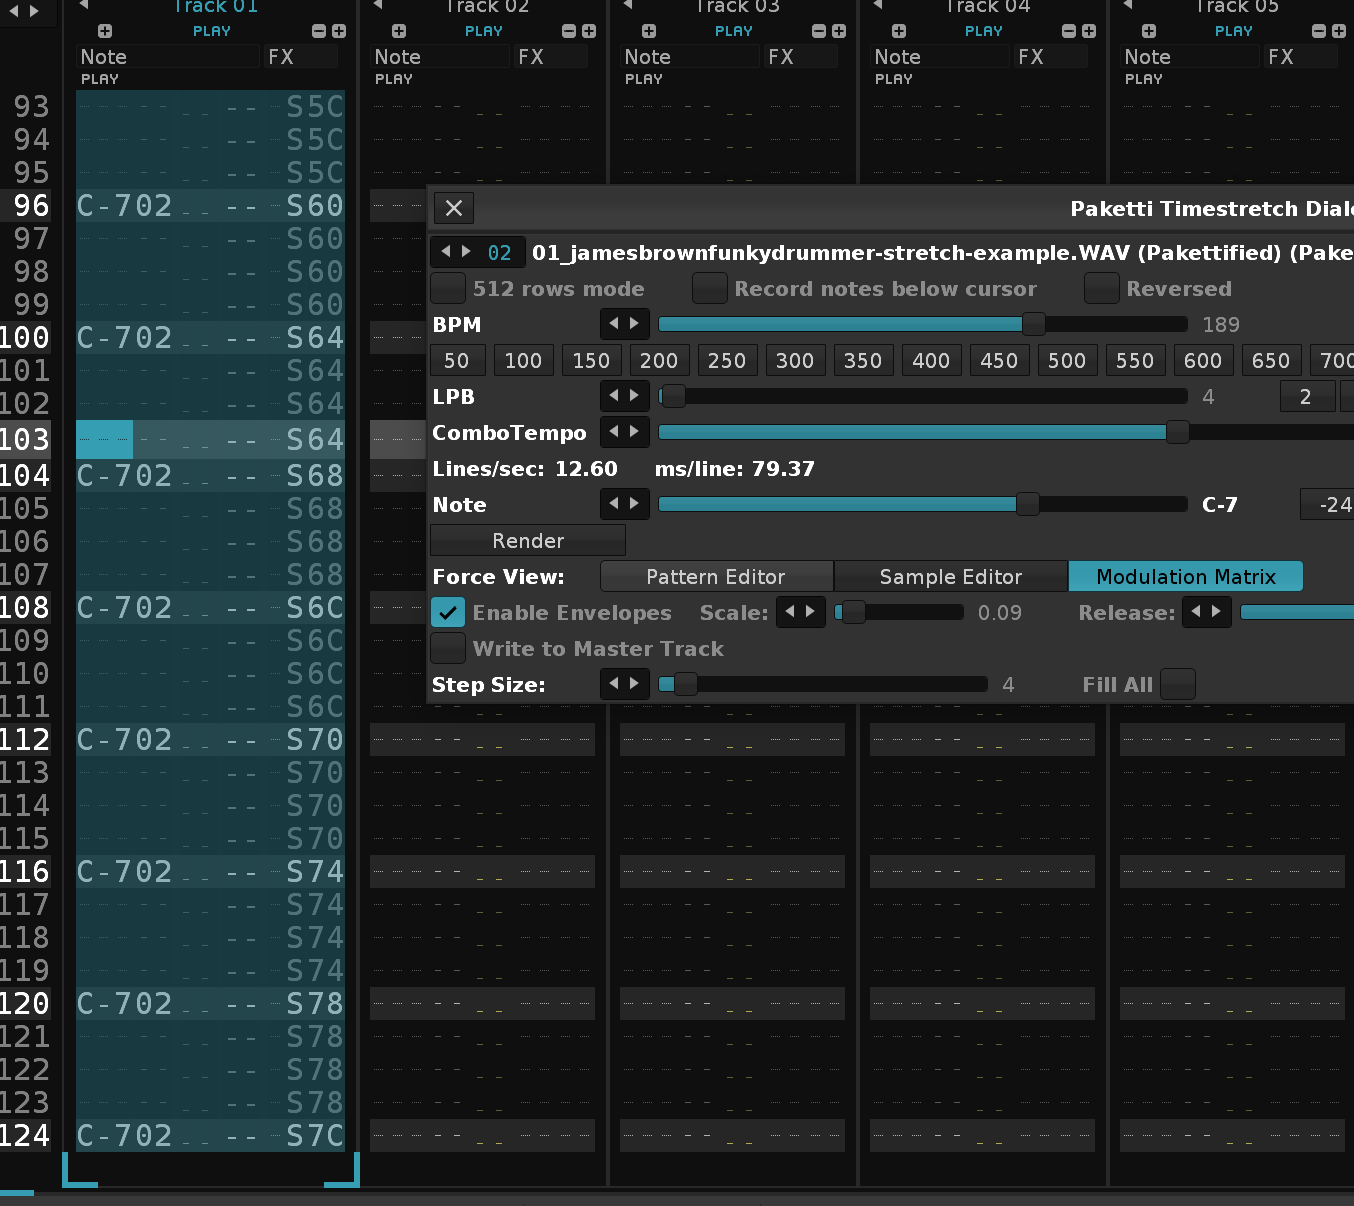1354x1206 pixels.
Task: Click the add note column plus icon on Track 04
Action: pos(899,31)
